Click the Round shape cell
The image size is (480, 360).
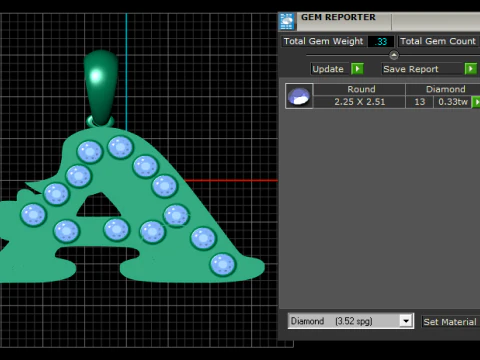point(360,89)
